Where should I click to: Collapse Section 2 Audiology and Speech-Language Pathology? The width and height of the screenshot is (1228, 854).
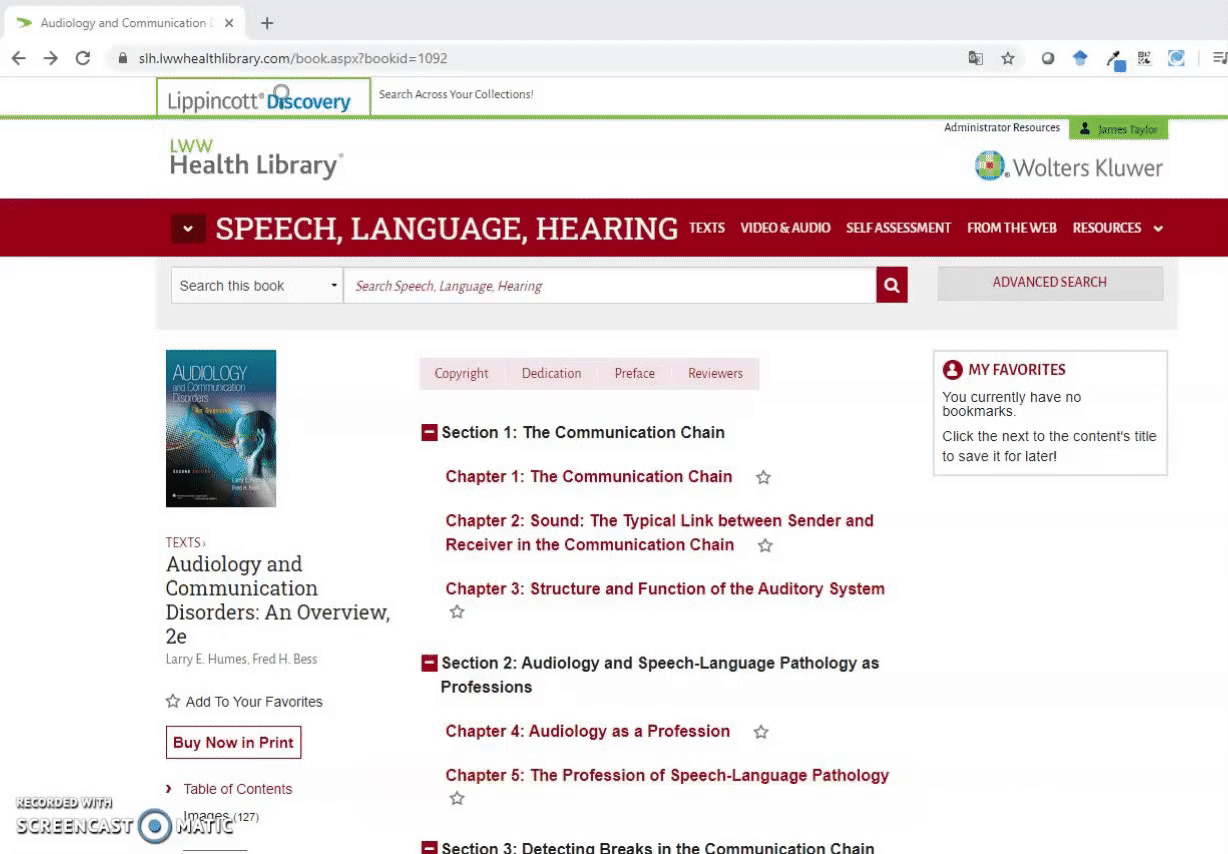pyautogui.click(x=429, y=663)
